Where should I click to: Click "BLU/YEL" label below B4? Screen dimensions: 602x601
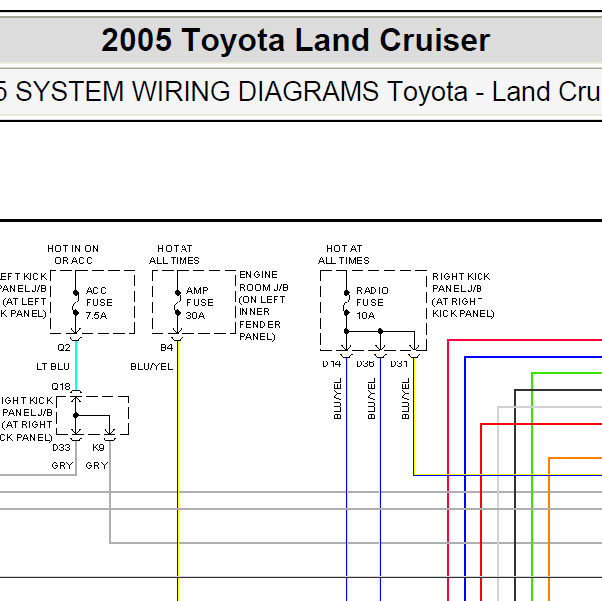point(152,367)
